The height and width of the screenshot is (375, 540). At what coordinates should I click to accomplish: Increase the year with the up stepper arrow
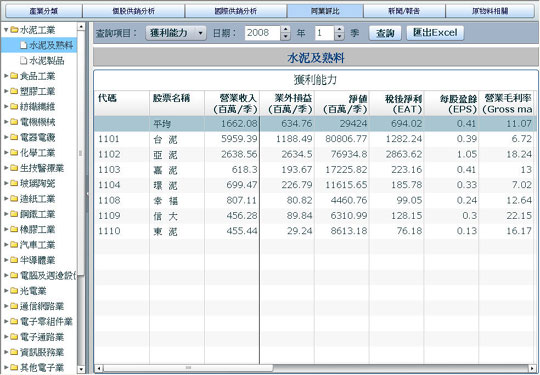coord(285,30)
